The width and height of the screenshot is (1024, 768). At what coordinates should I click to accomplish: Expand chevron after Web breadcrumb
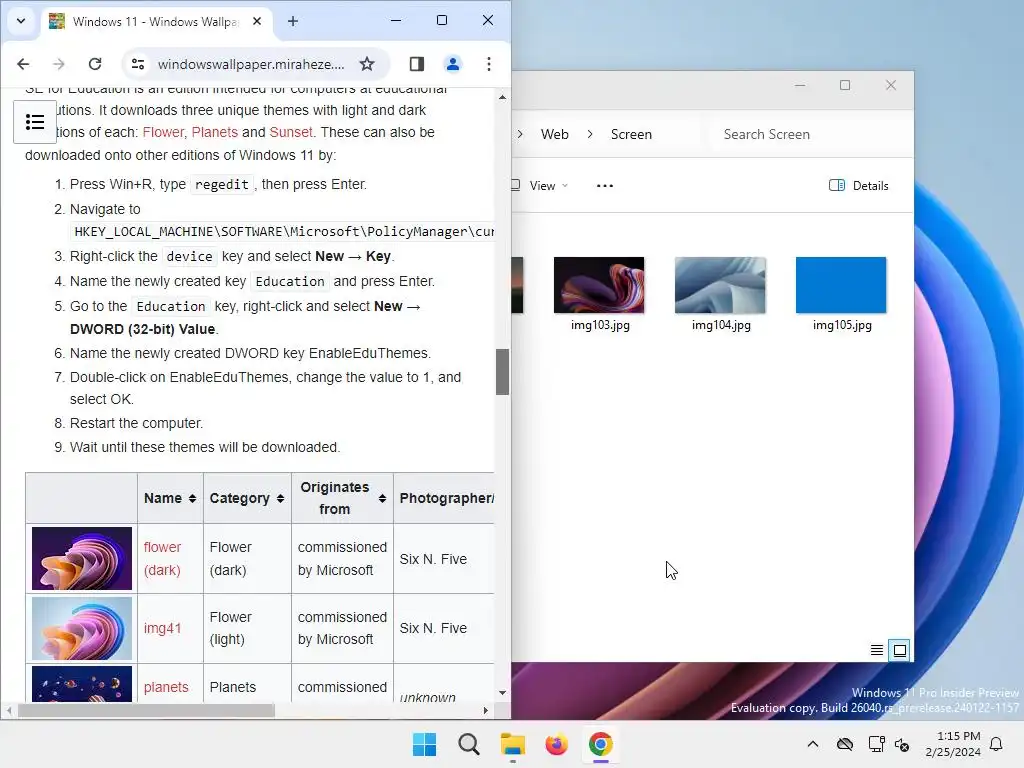tap(590, 135)
